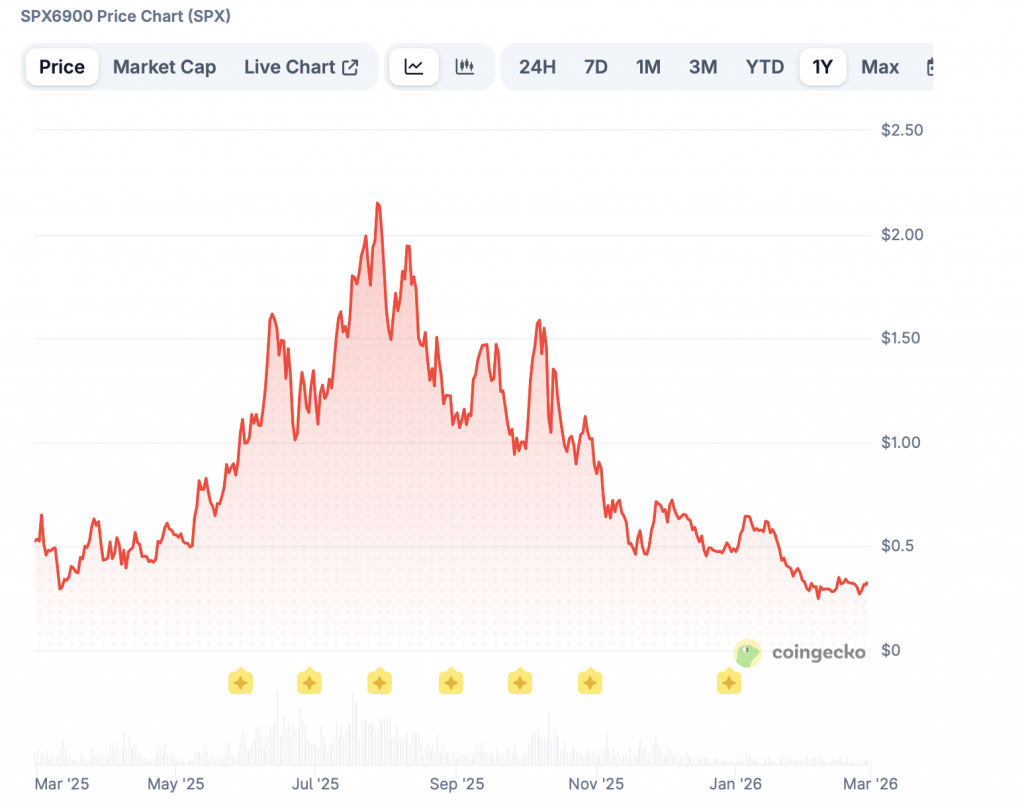The height and width of the screenshot is (802, 1024).
Task: Switch to the Market Cap tab
Action: pyautogui.click(x=164, y=66)
